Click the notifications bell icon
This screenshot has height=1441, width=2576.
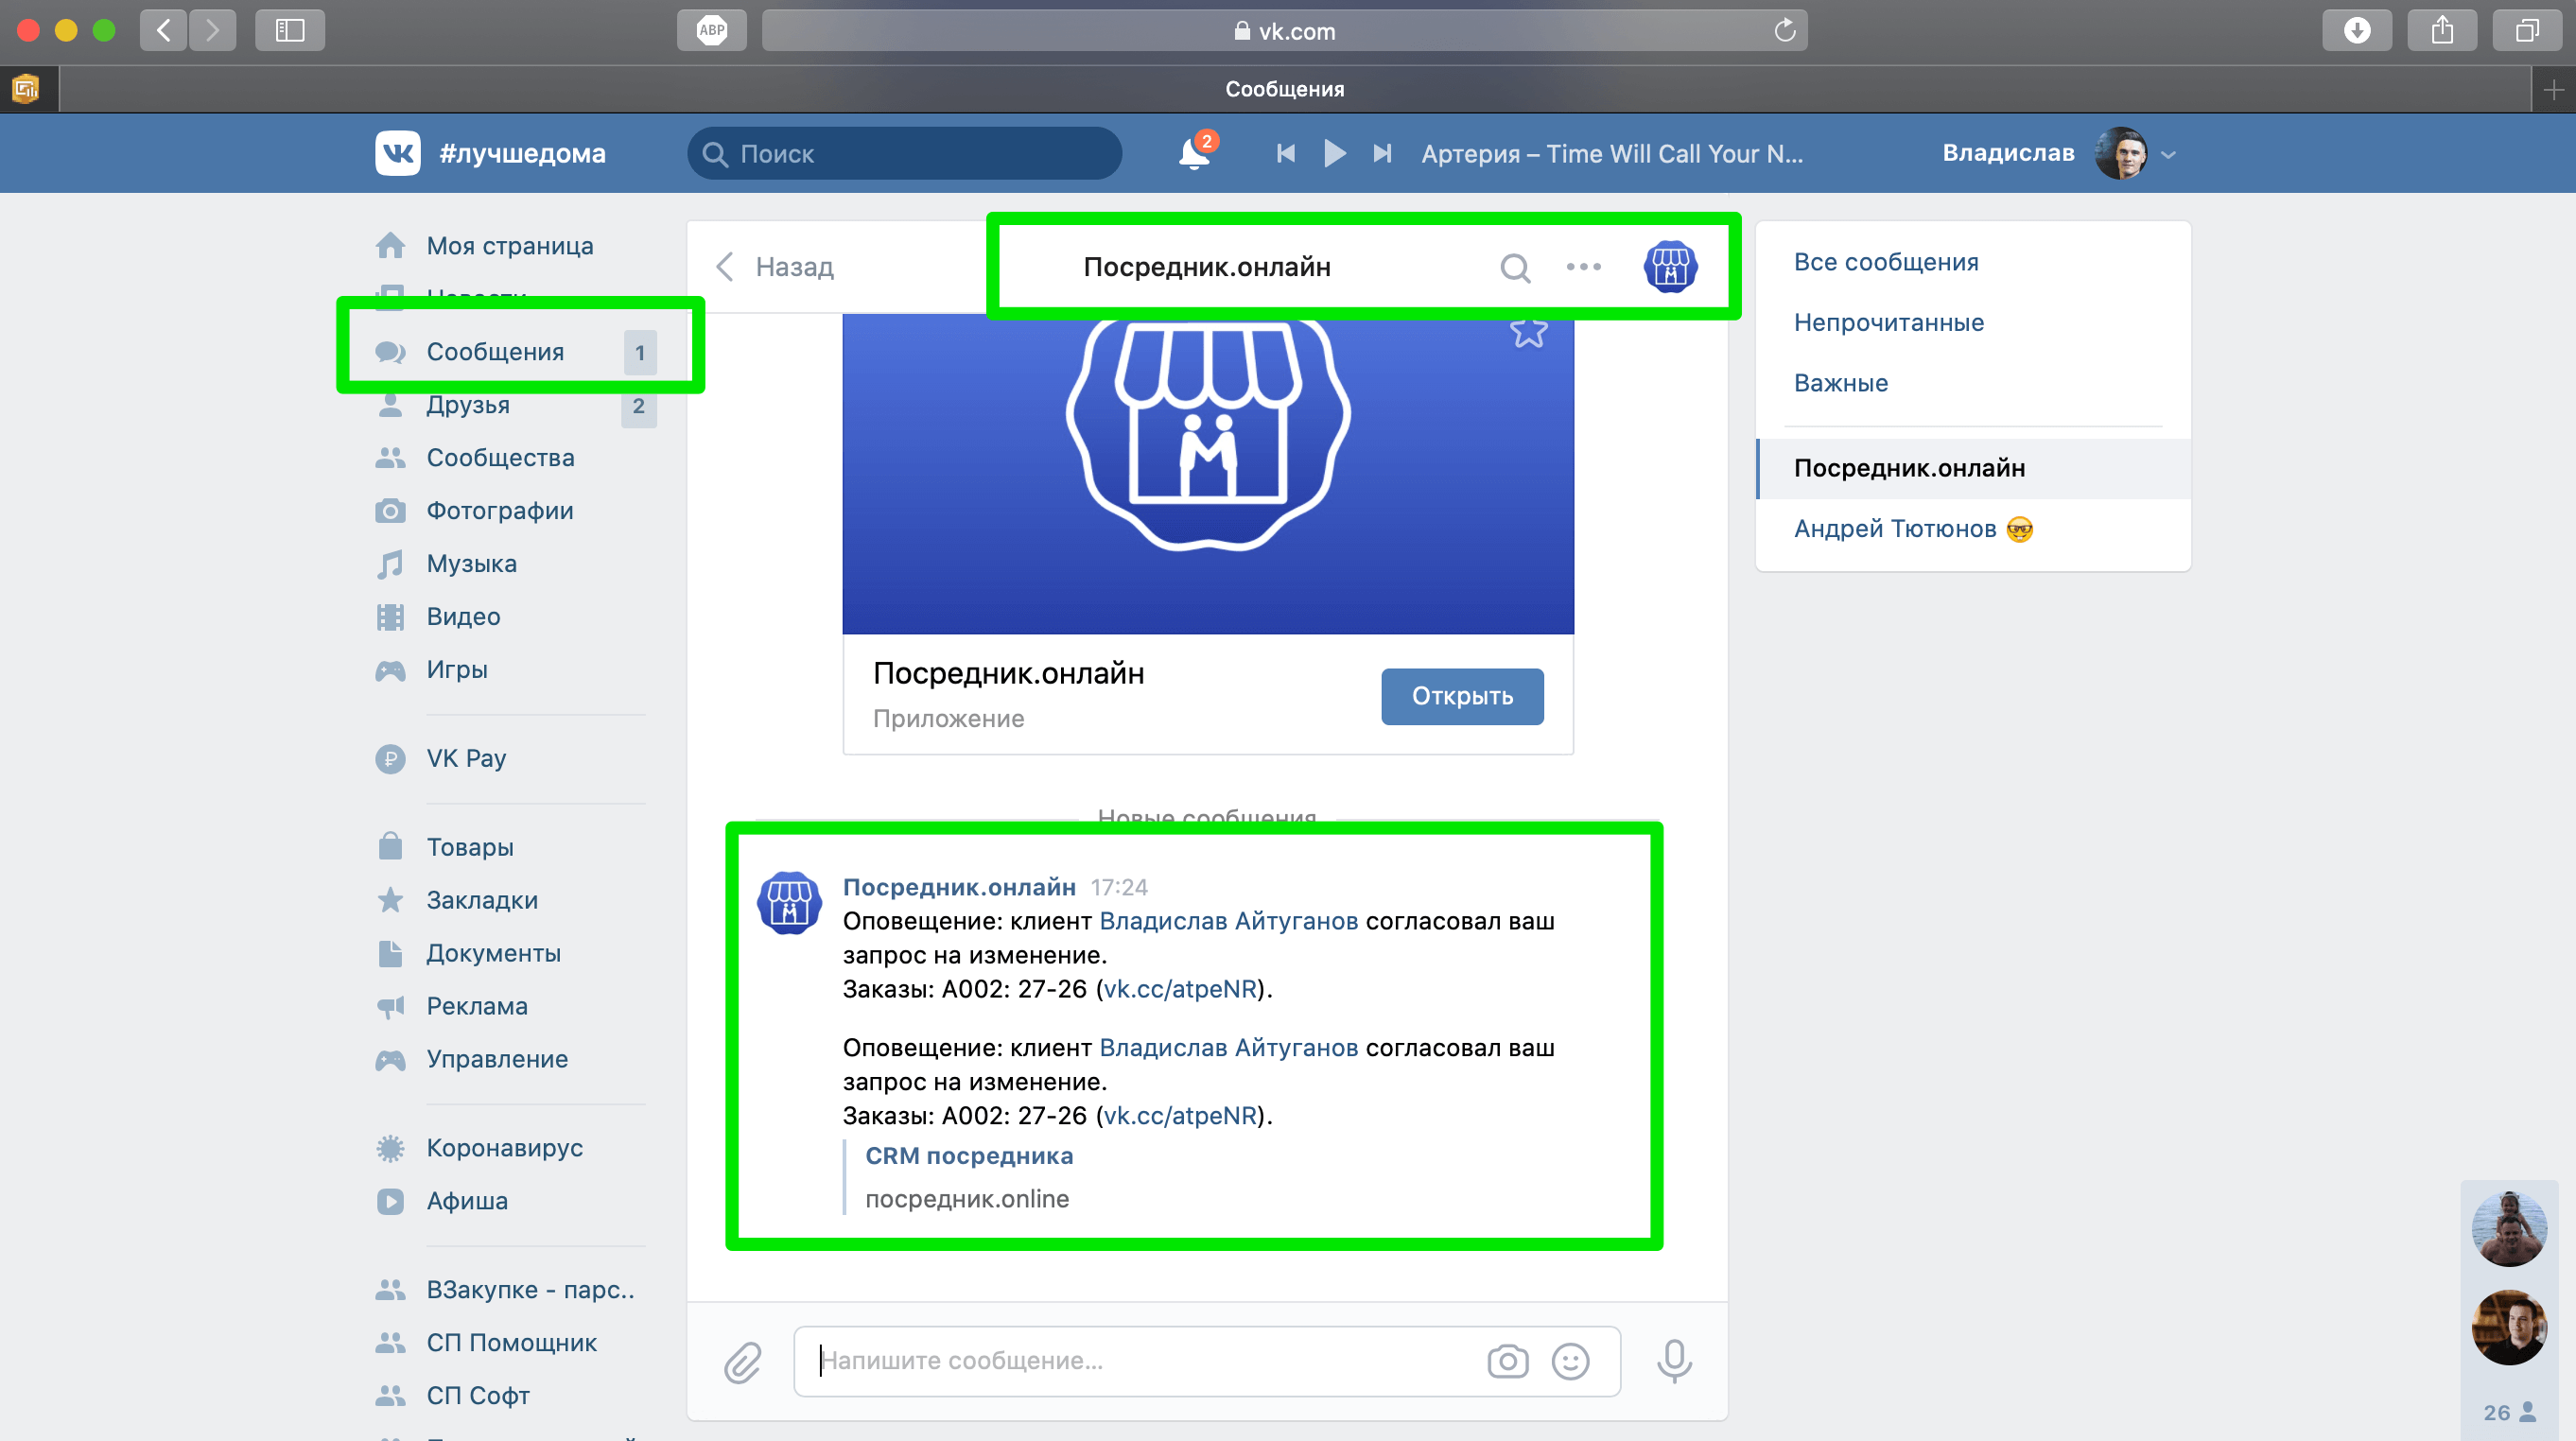click(x=1194, y=154)
